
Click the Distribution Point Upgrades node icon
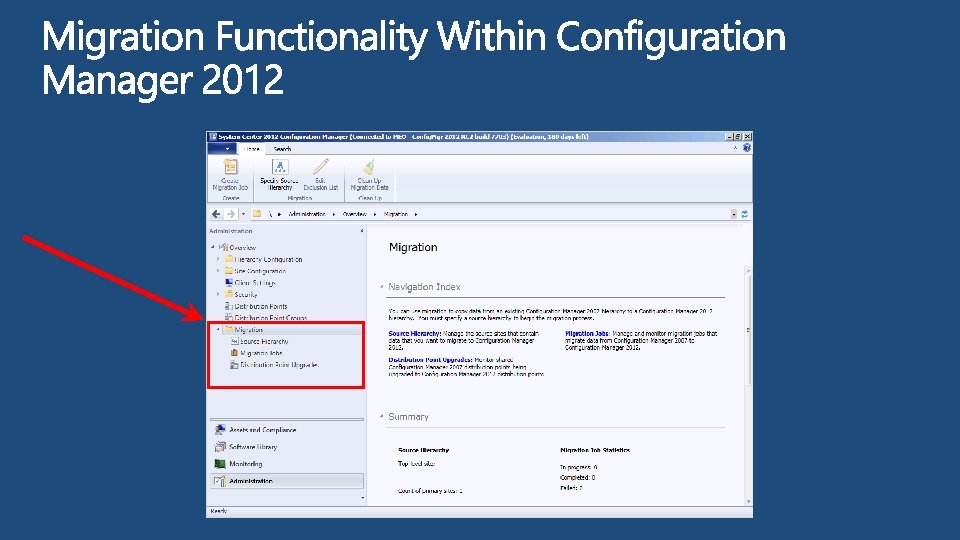click(x=234, y=364)
